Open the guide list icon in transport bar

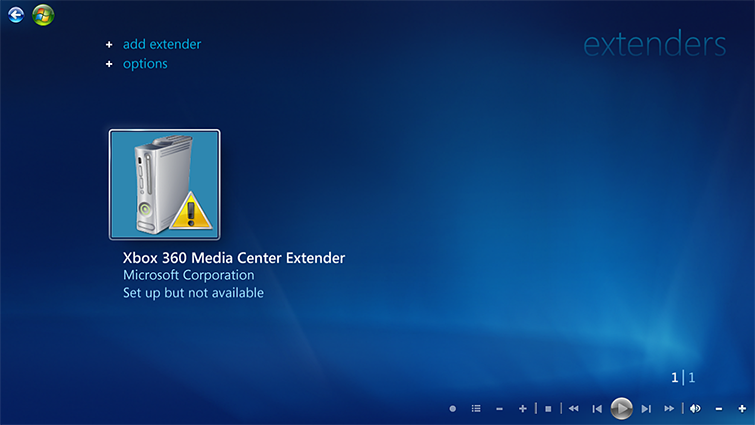[476, 409]
